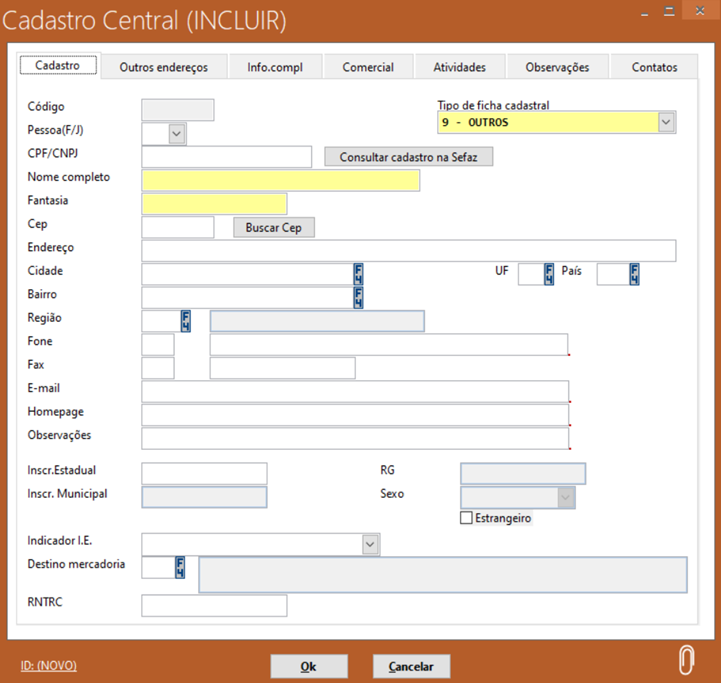Open the F4 lookup for País
The image size is (721, 683).
click(x=634, y=274)
